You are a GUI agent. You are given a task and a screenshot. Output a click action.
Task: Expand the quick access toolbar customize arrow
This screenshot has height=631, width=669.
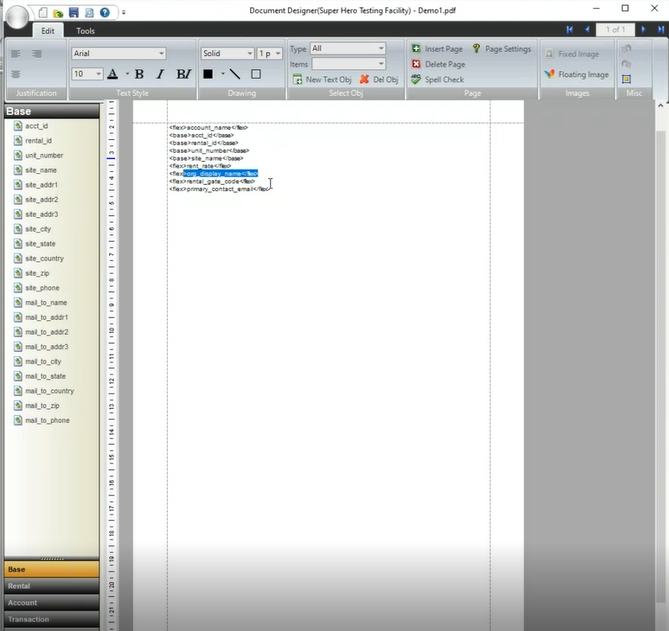[124, 13]
